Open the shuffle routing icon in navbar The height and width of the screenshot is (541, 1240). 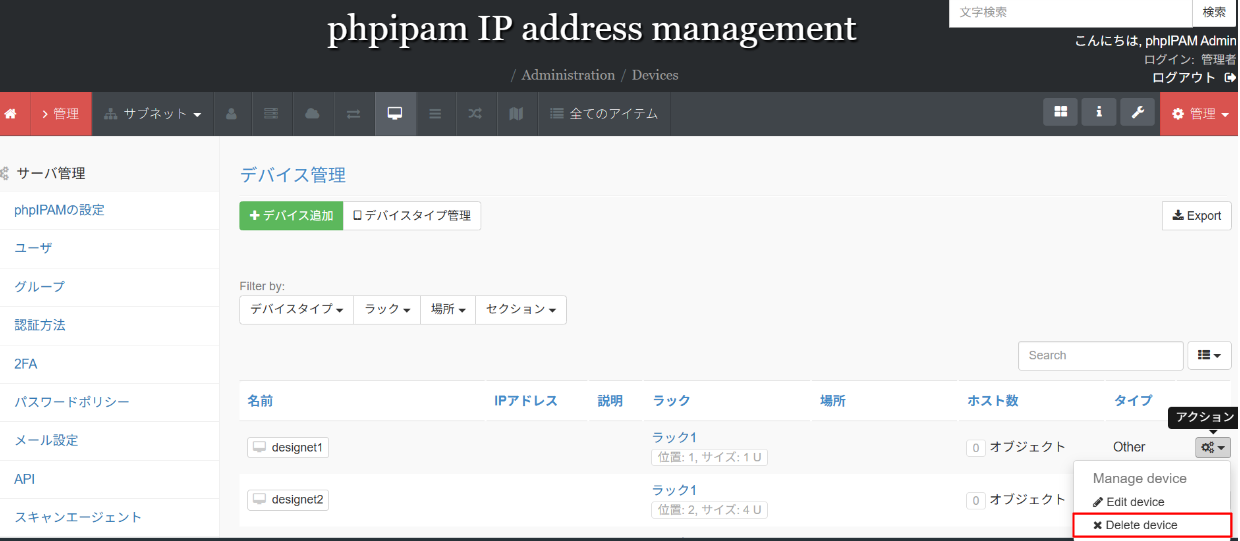tap(475, 114)
